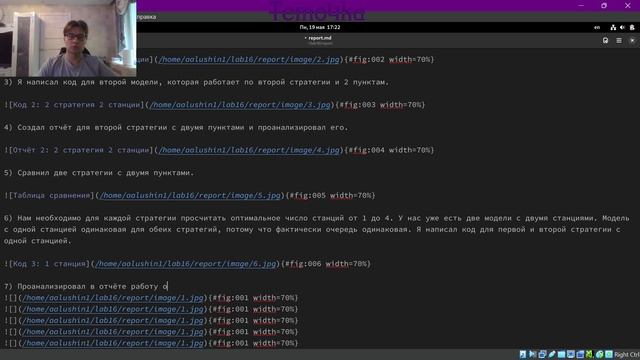Click the line '4) Создал отчёт для второй стратегии'
Viewport: 640px width, 360px height.
click(x=176, y=127)
